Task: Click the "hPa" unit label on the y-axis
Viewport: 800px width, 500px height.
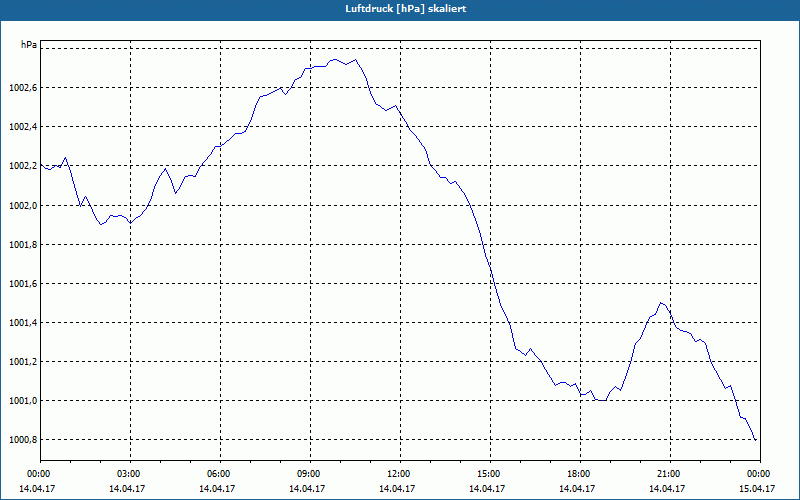Action: coord(29,45)
